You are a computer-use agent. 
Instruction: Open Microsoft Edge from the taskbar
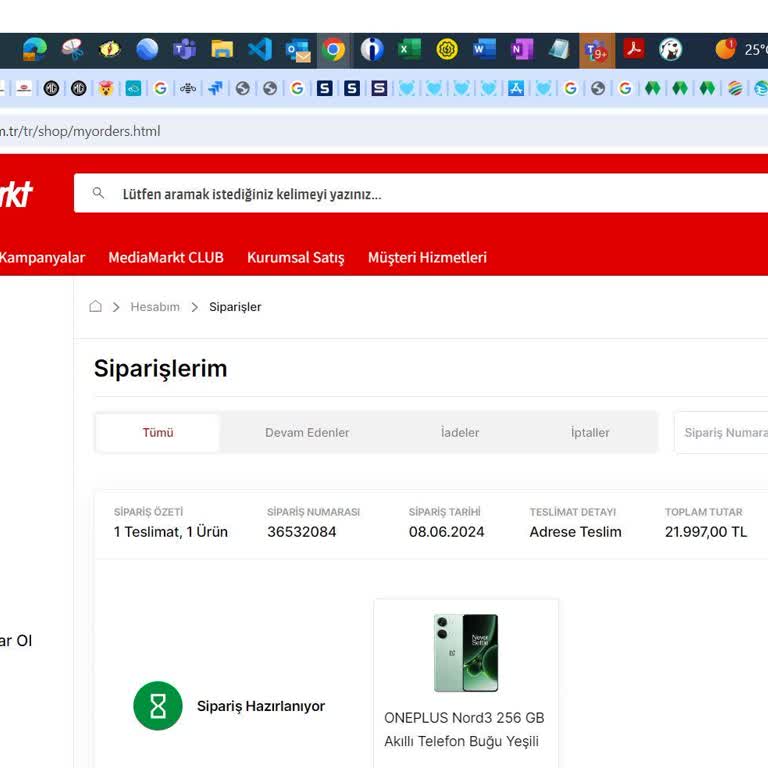point(35,49)
